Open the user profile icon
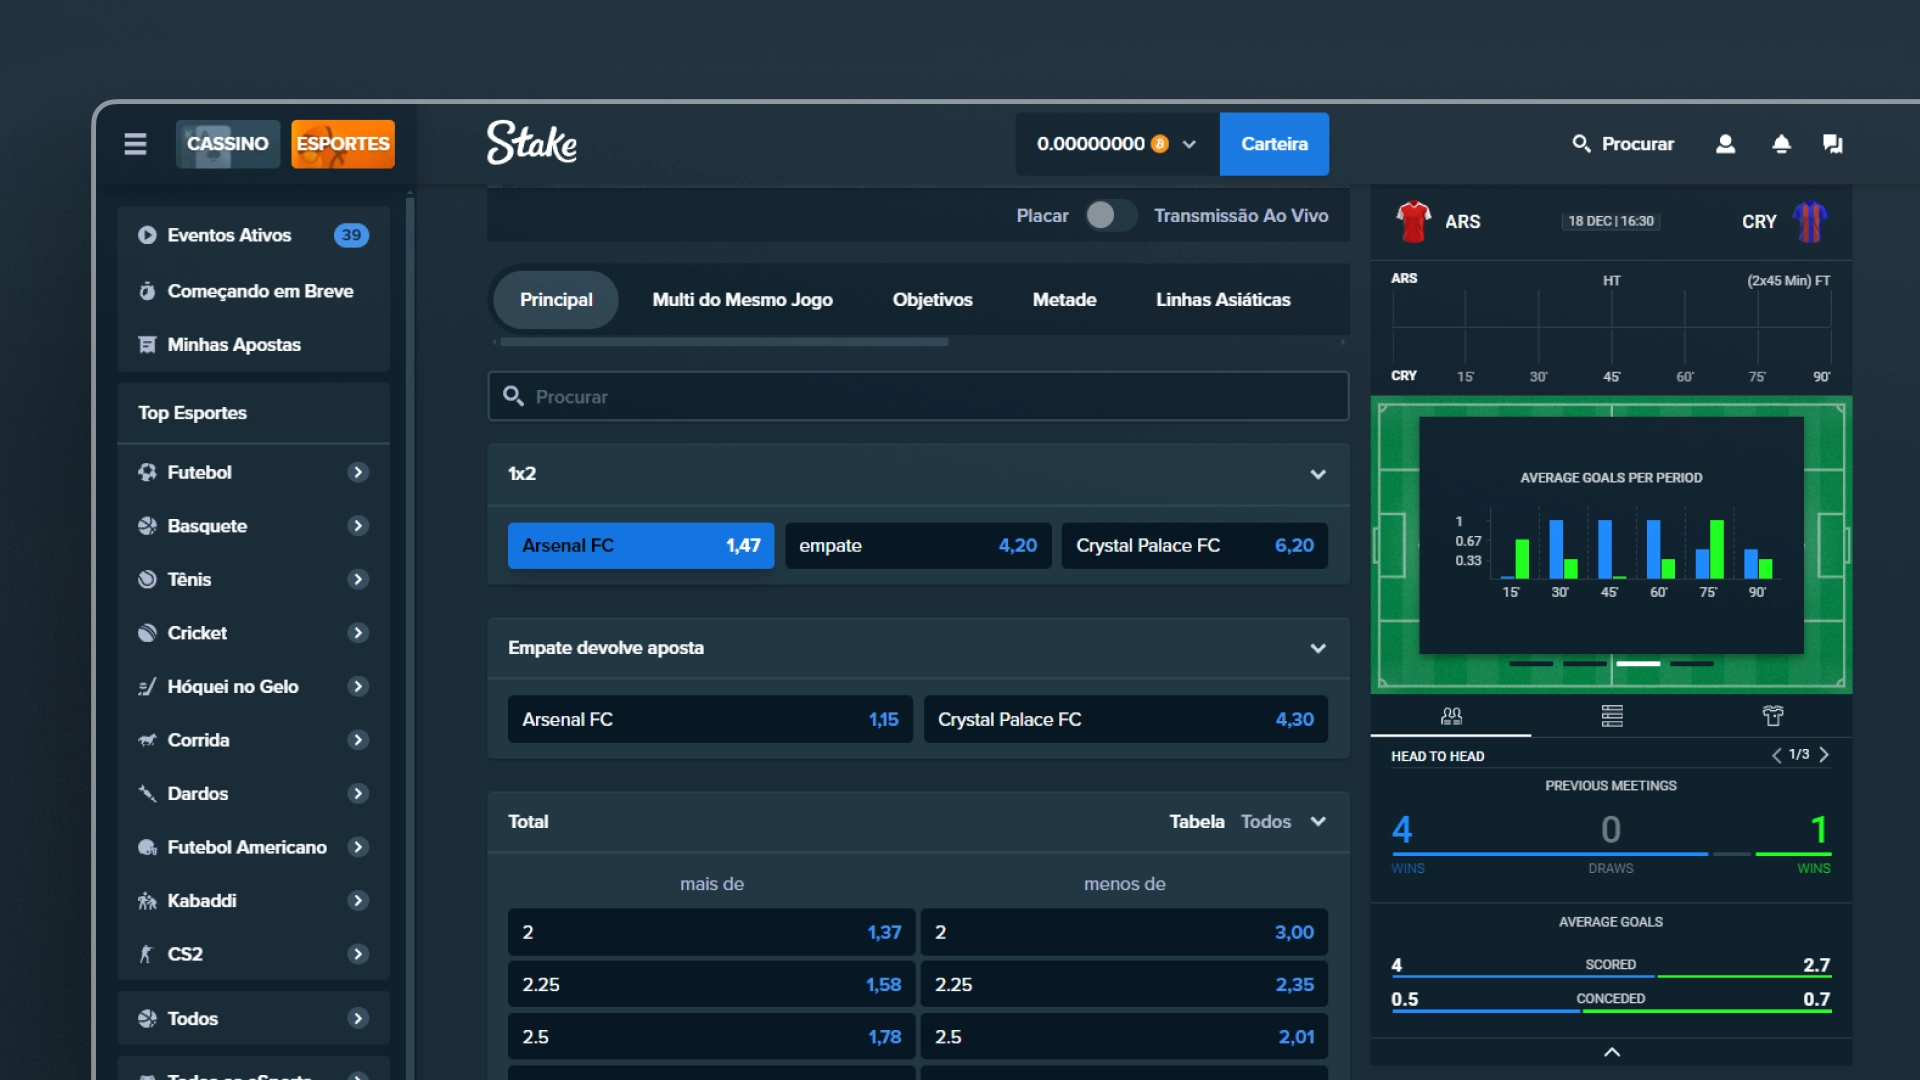 click(x=1725, y=144)
